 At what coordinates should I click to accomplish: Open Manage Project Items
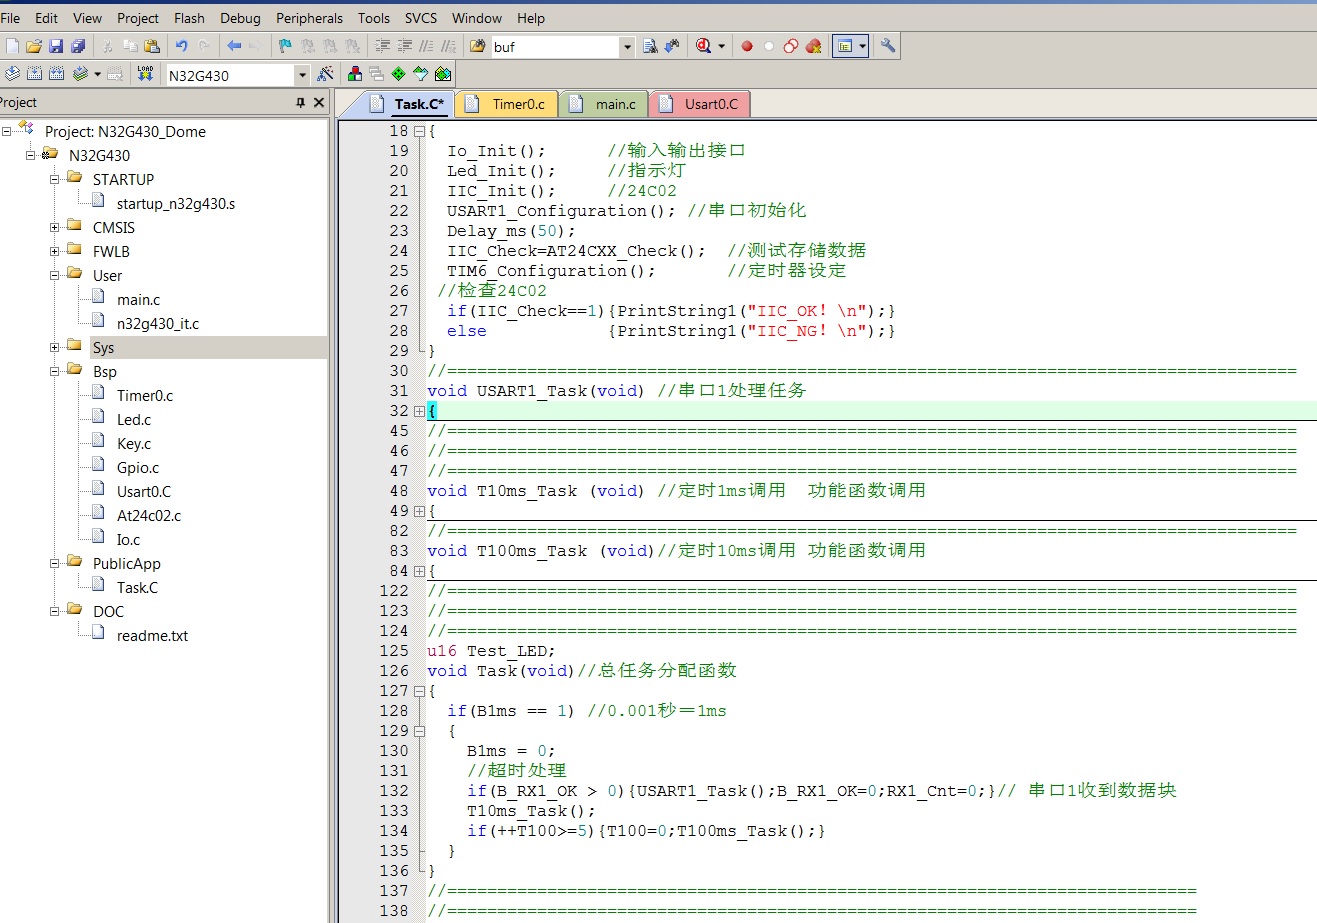click(355, 74)
